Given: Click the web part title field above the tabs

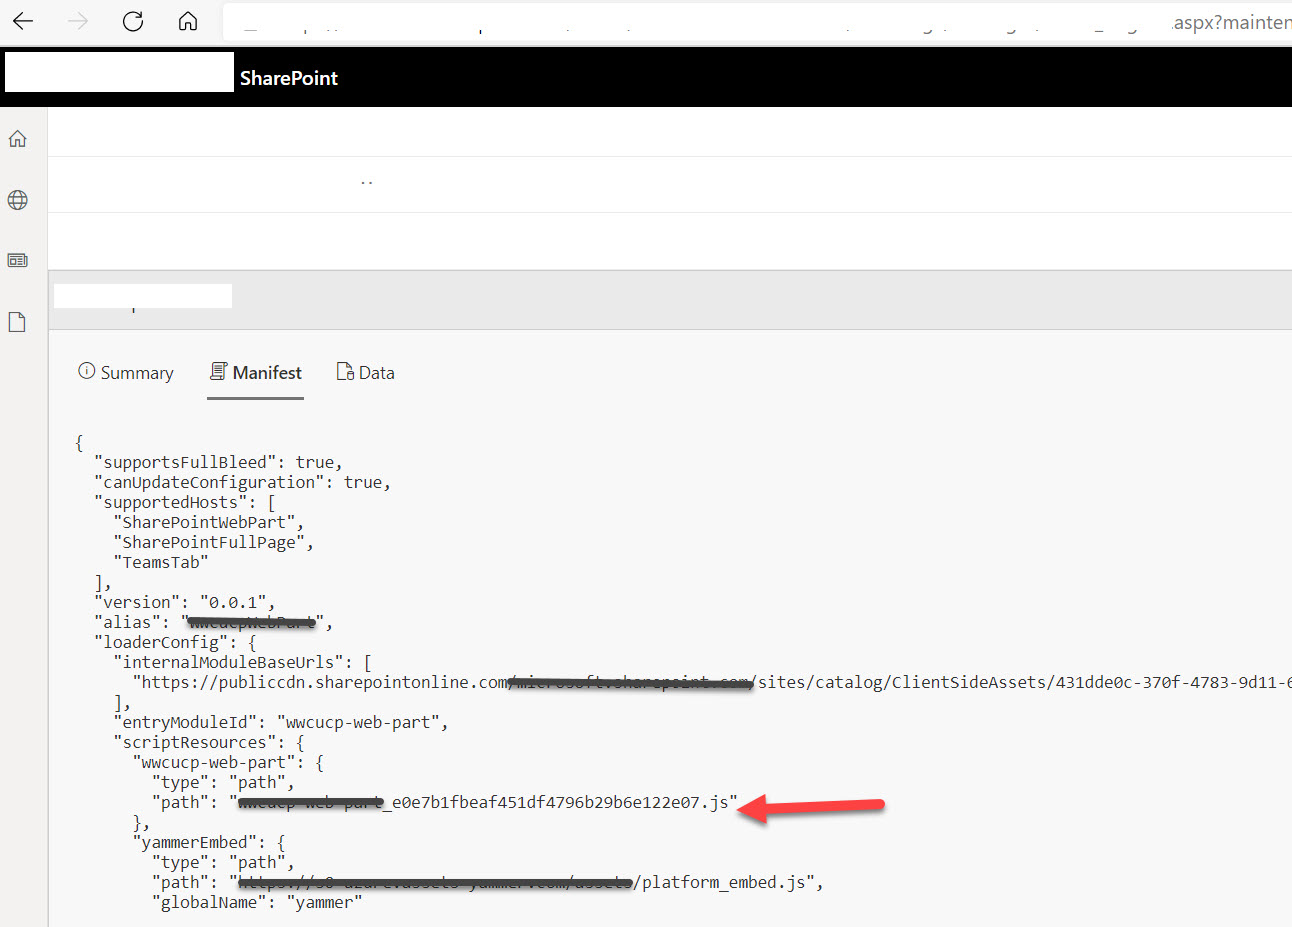Looking at the screenshot, I should (142, 295).
